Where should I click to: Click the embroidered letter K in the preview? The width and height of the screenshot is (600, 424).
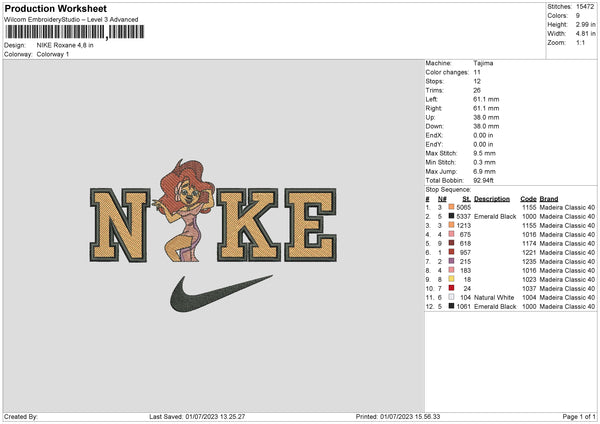pos(248,225)
